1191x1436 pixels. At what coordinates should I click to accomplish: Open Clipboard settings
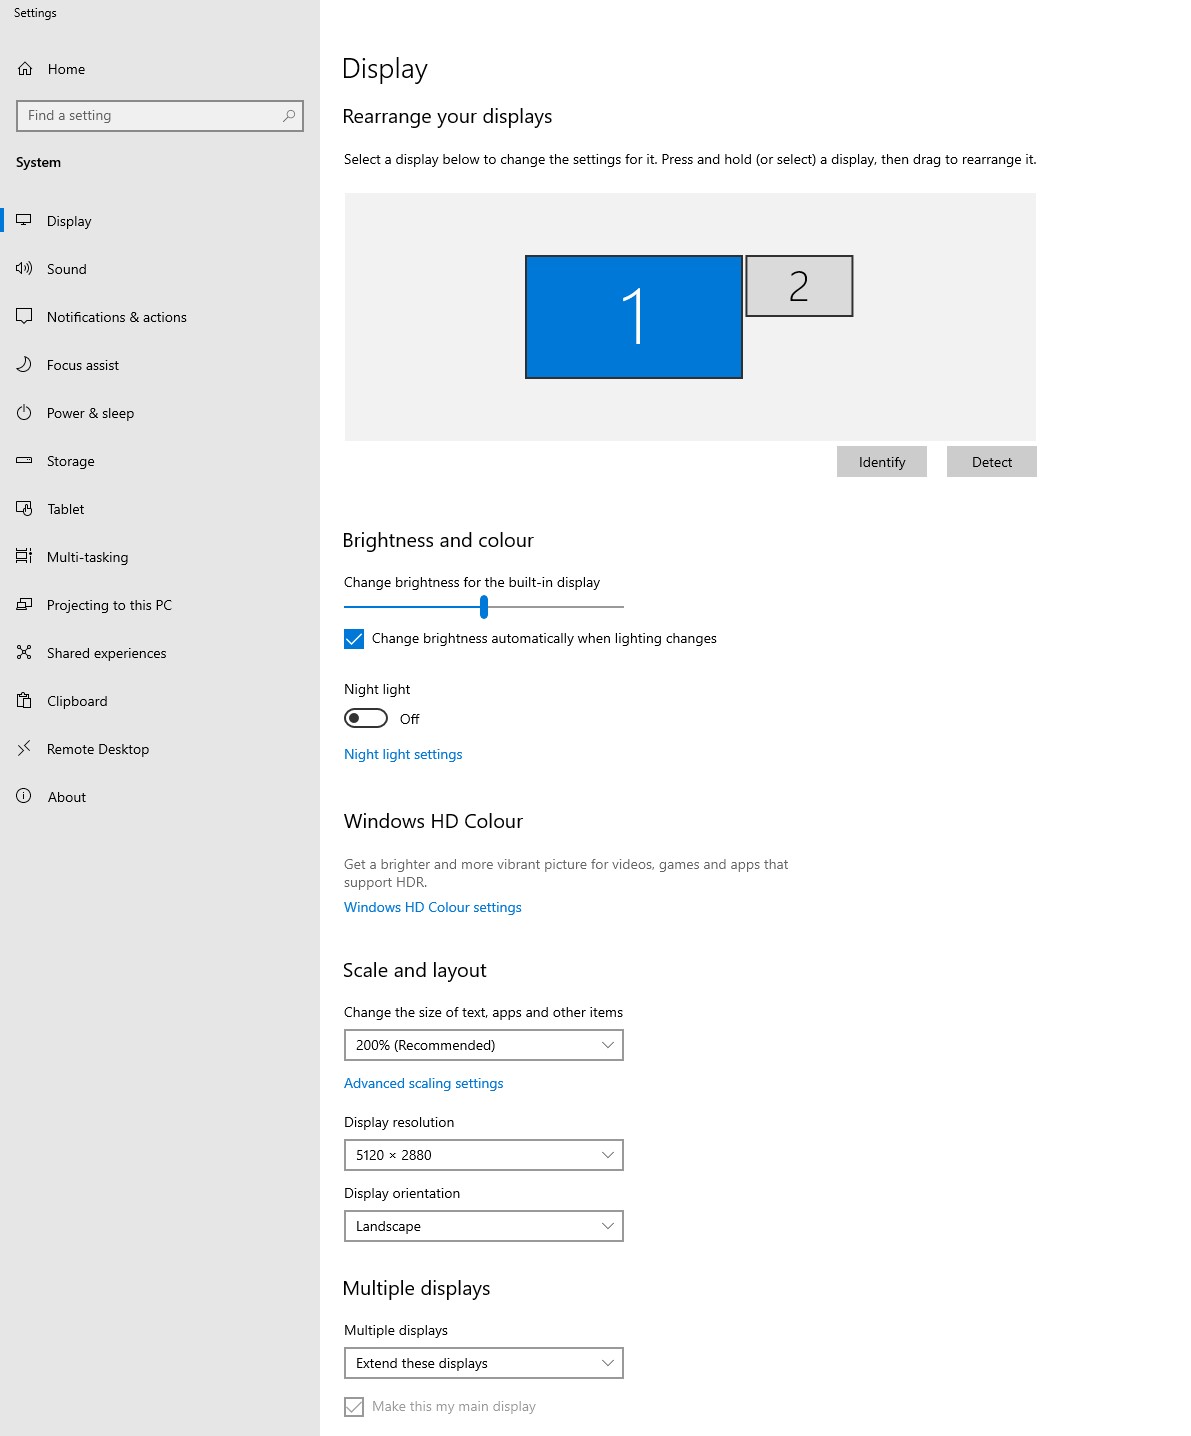click(160, 701)
